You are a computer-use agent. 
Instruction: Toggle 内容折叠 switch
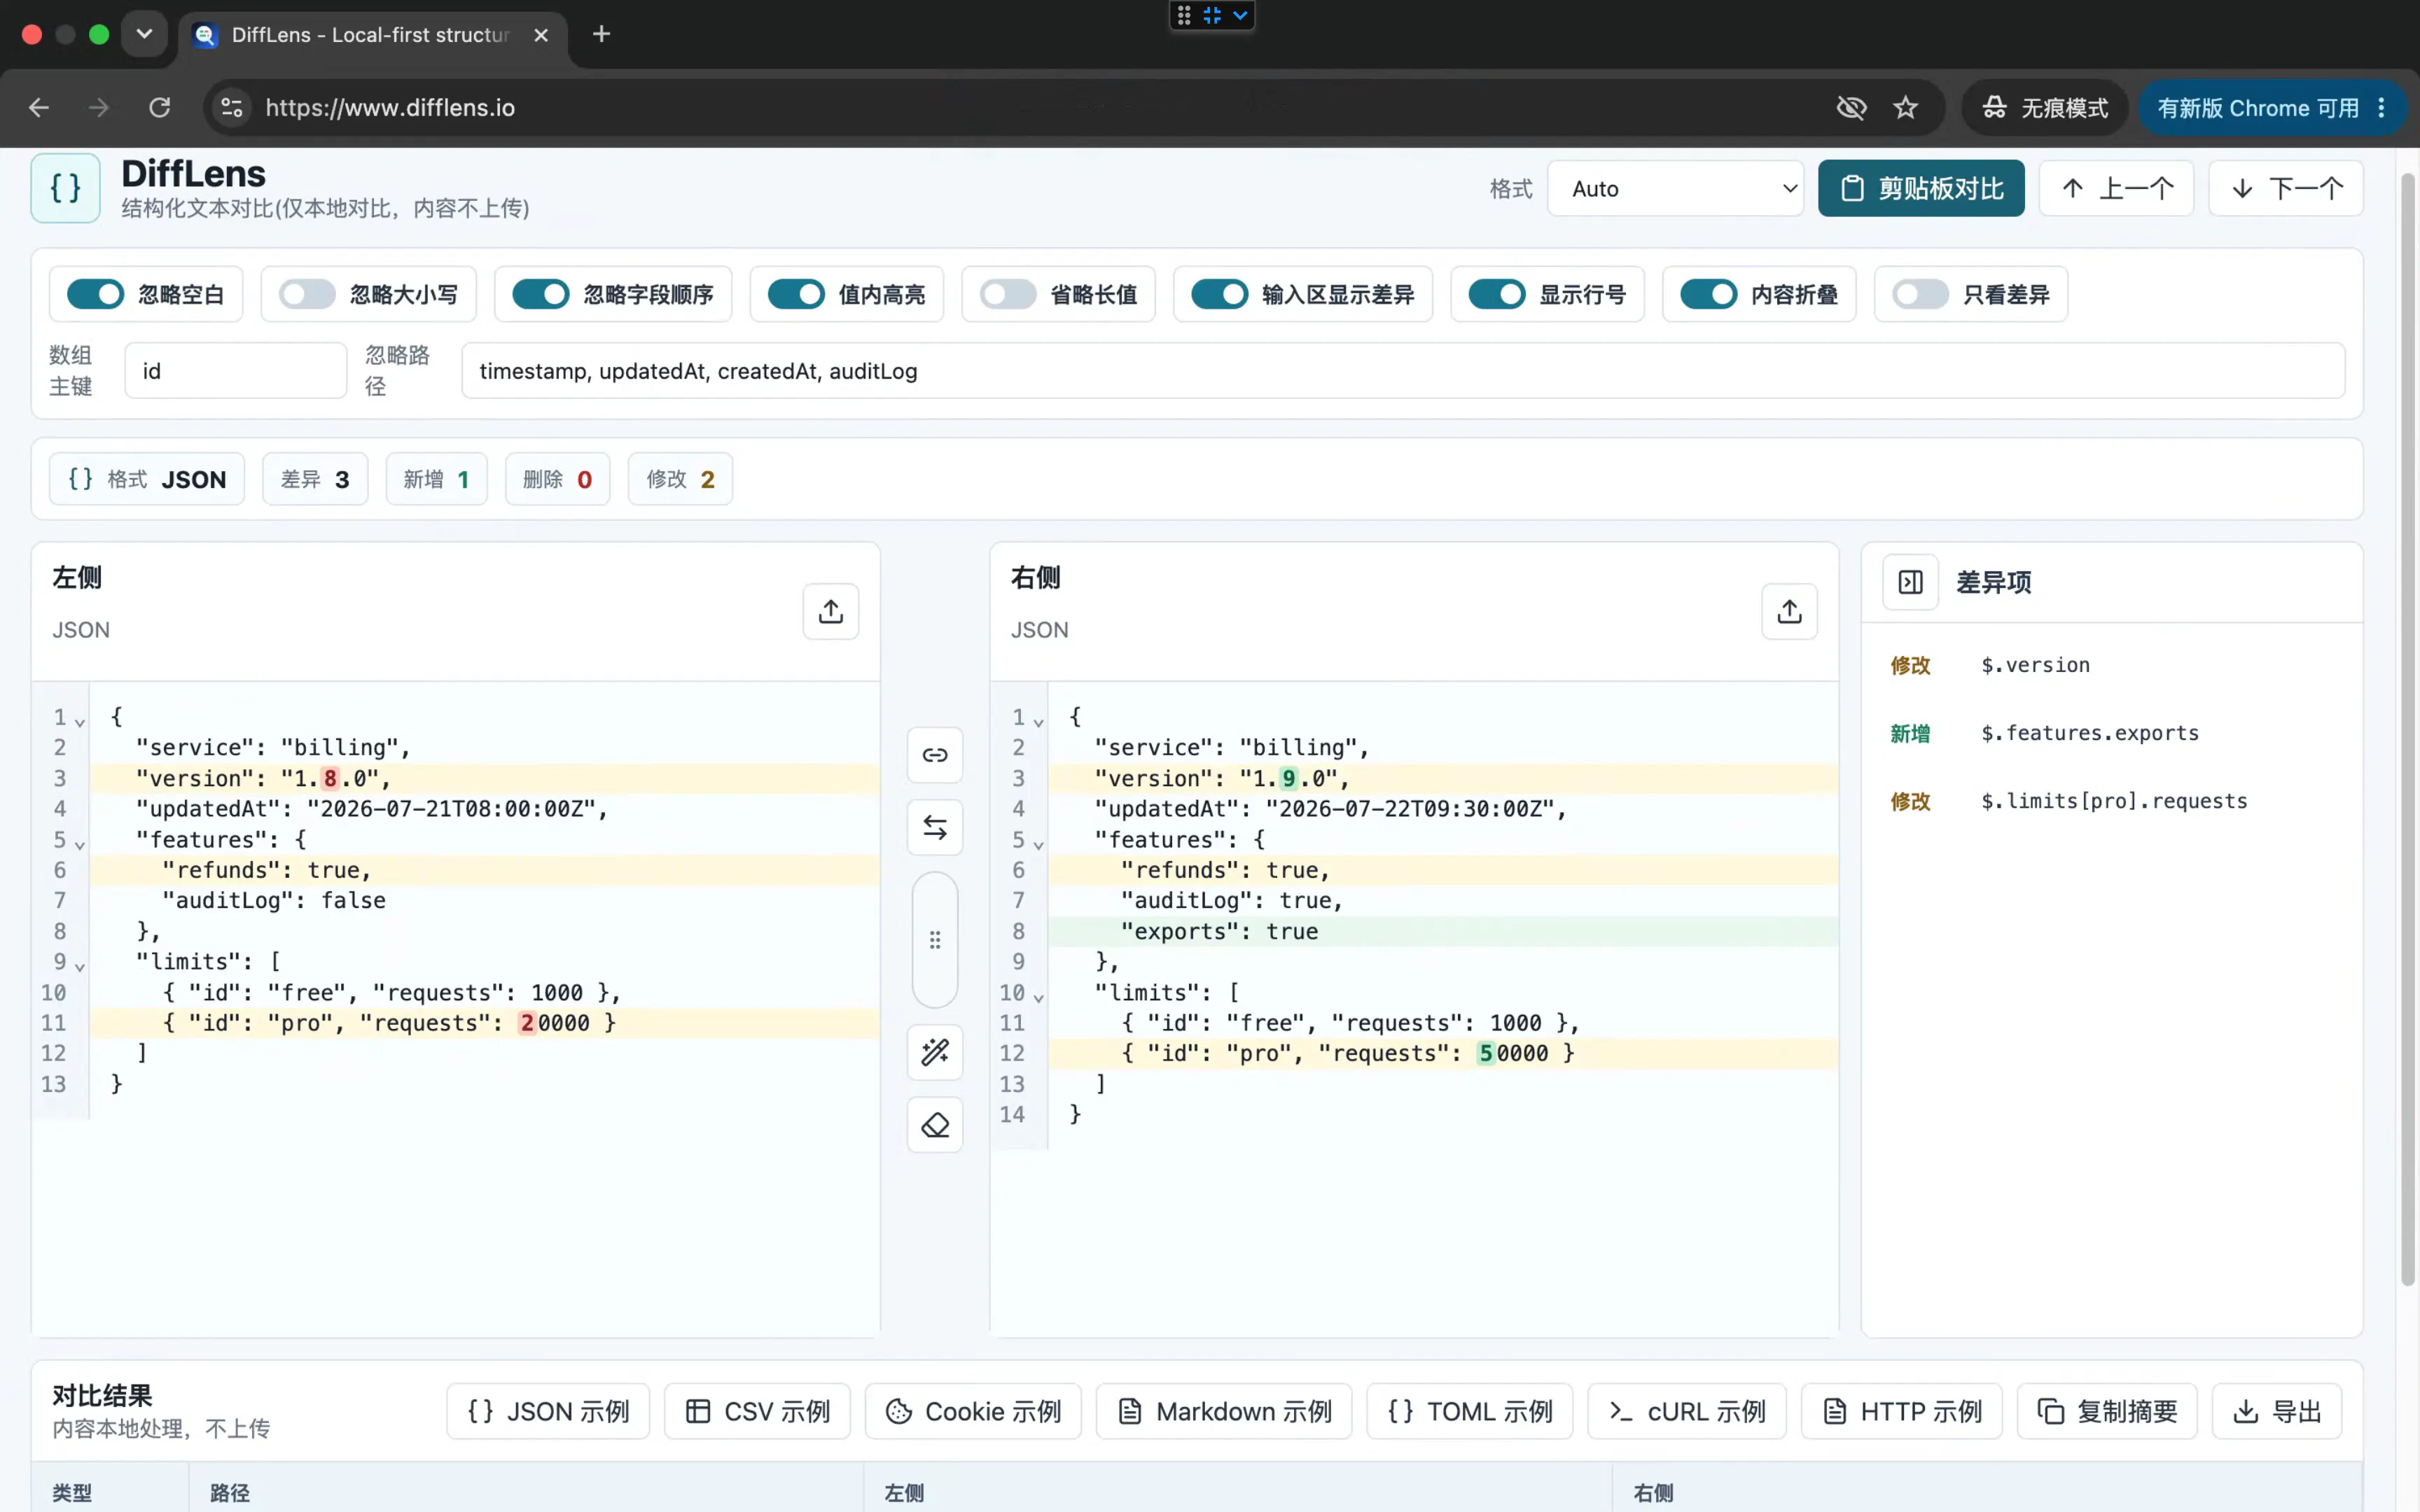click(1708, 294)
